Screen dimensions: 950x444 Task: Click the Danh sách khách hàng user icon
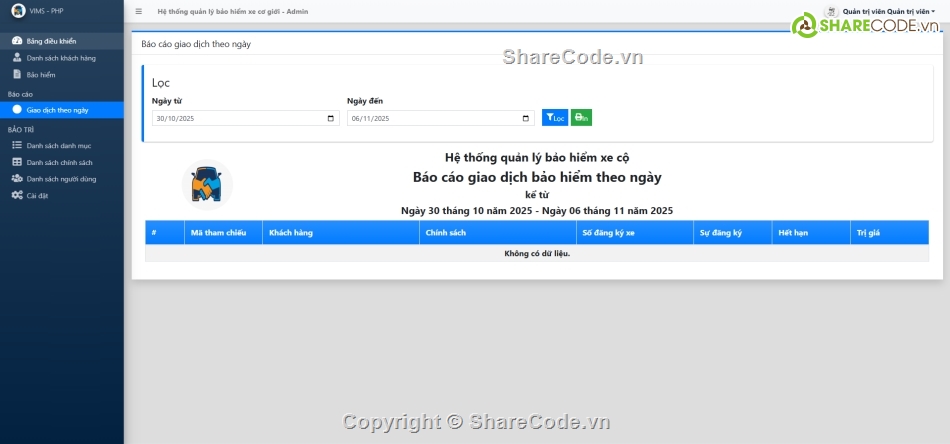[17, 58]
